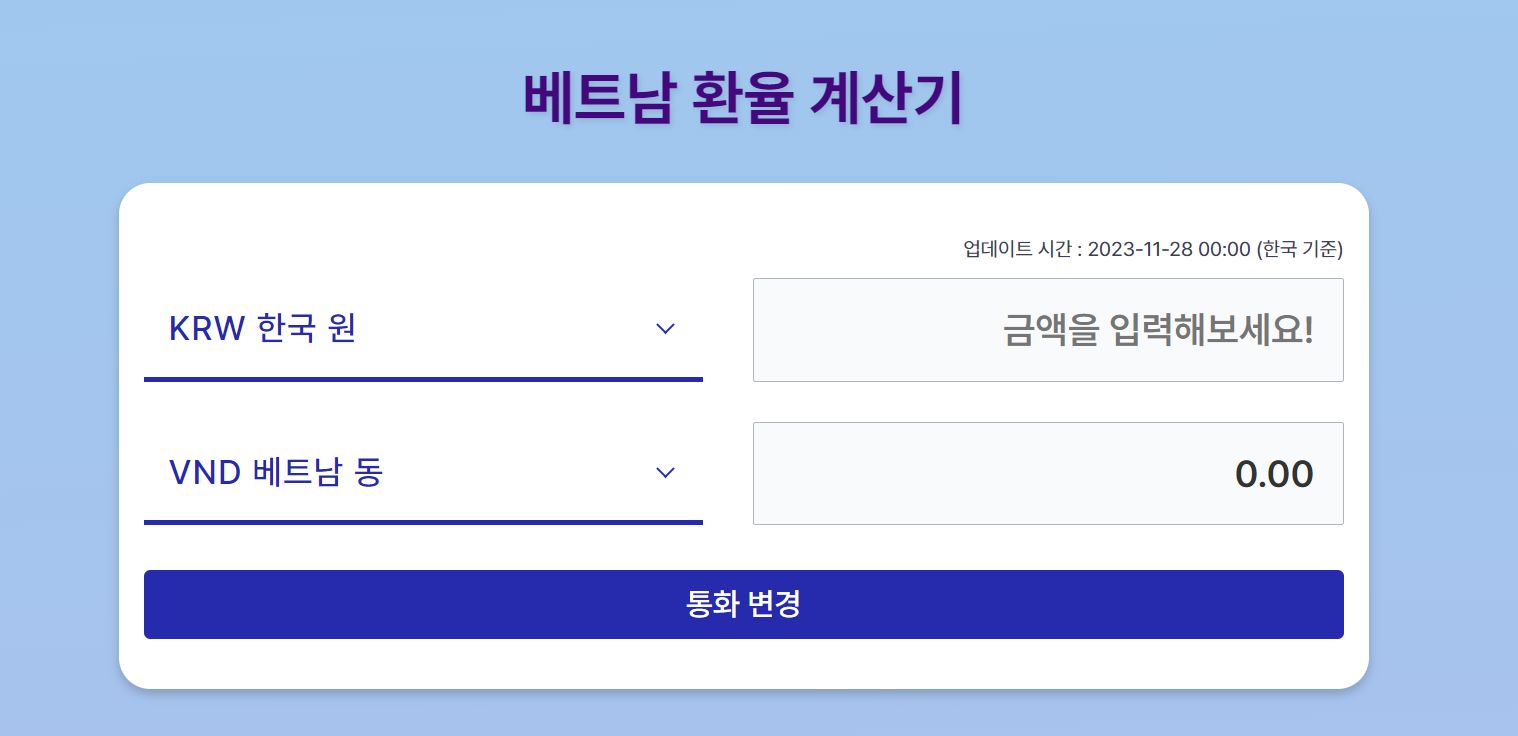Click inside the white calculator card
Screen dimensions: 1518x736
pos(744,435)
